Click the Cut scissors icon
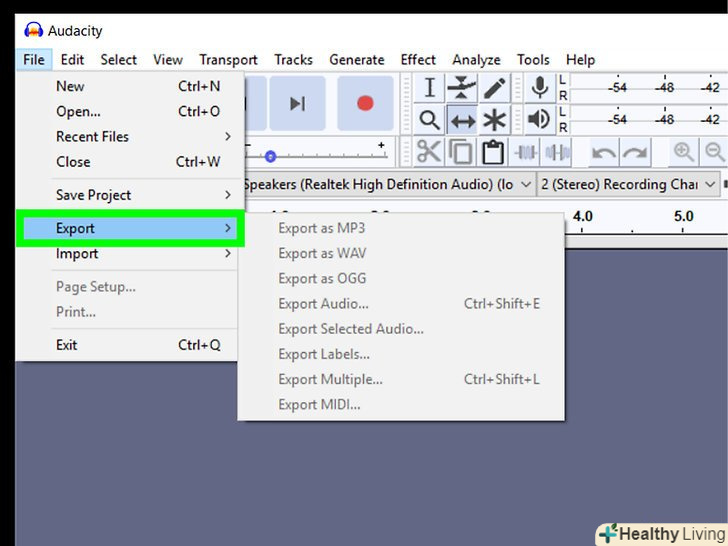Viewport: 728px width, 546px height. coord(429,152)
